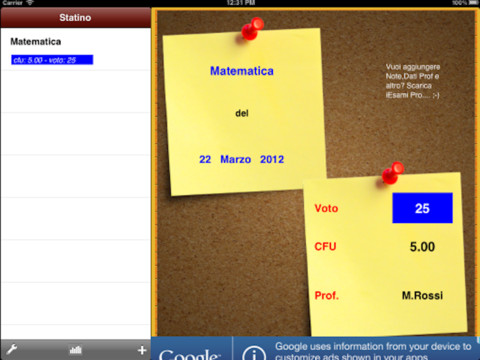Tap the blue Voto 25 box
The width and height of the screenshot is (480, 360).
(x=422, y=208)
